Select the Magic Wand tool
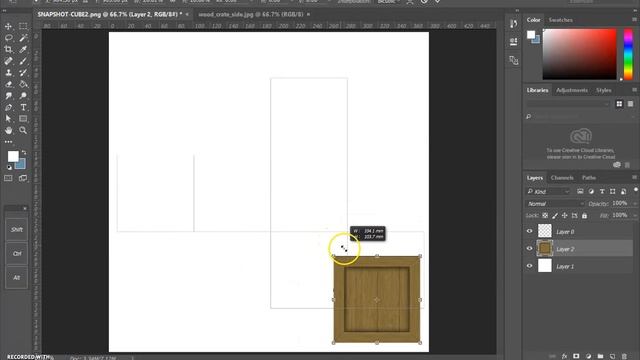 coord(23,38)
